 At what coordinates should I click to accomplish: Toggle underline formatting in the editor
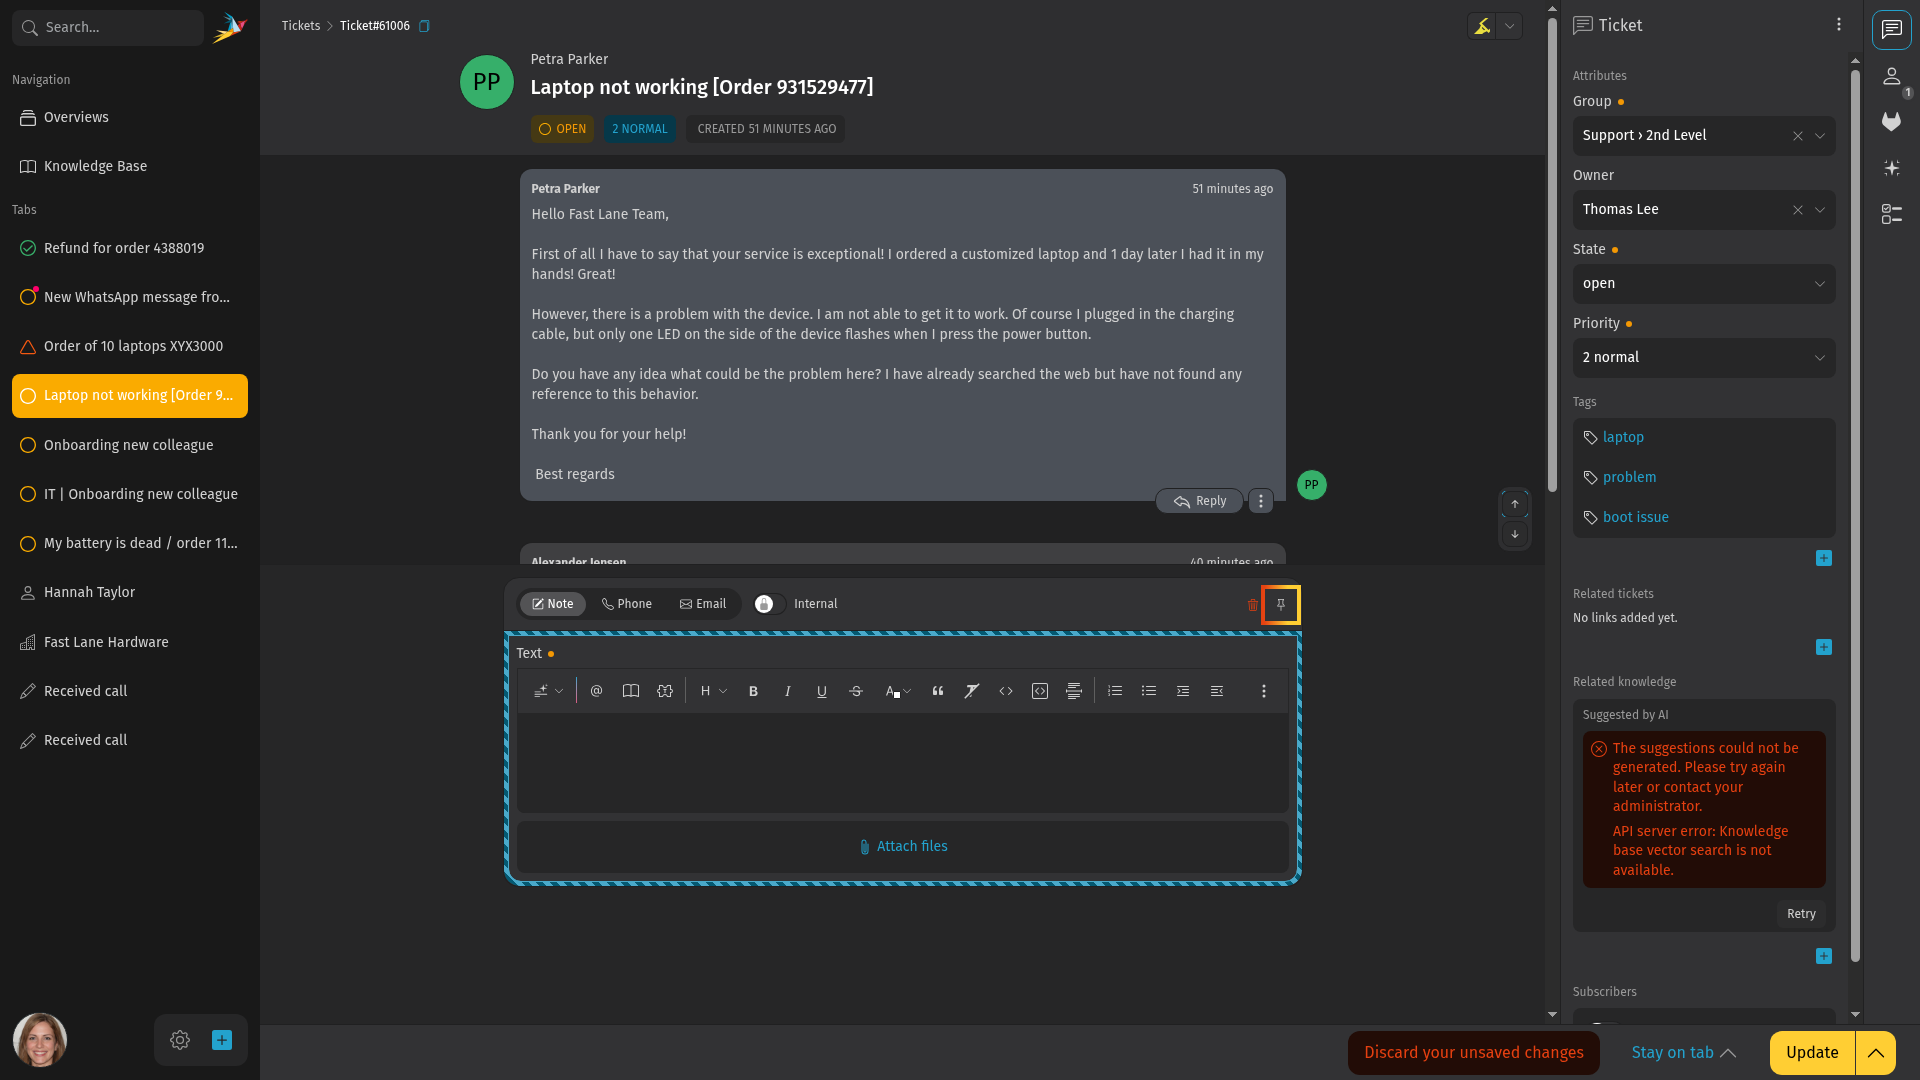pyautogui.click(x=822, y=691)
